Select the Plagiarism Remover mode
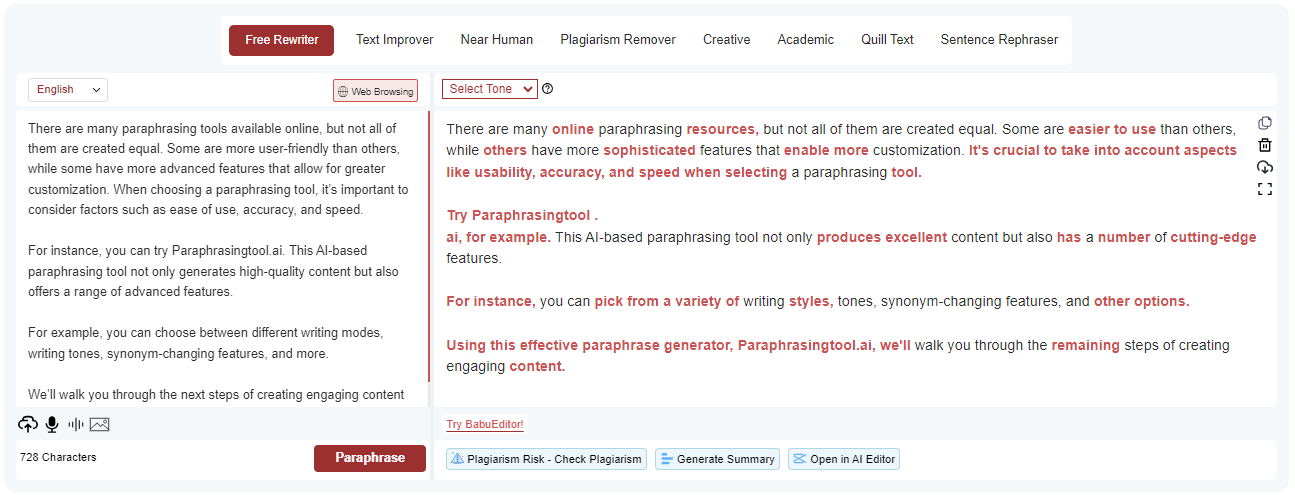The height and width of the screenshot is (495, 1295). [x=618, y=40]
